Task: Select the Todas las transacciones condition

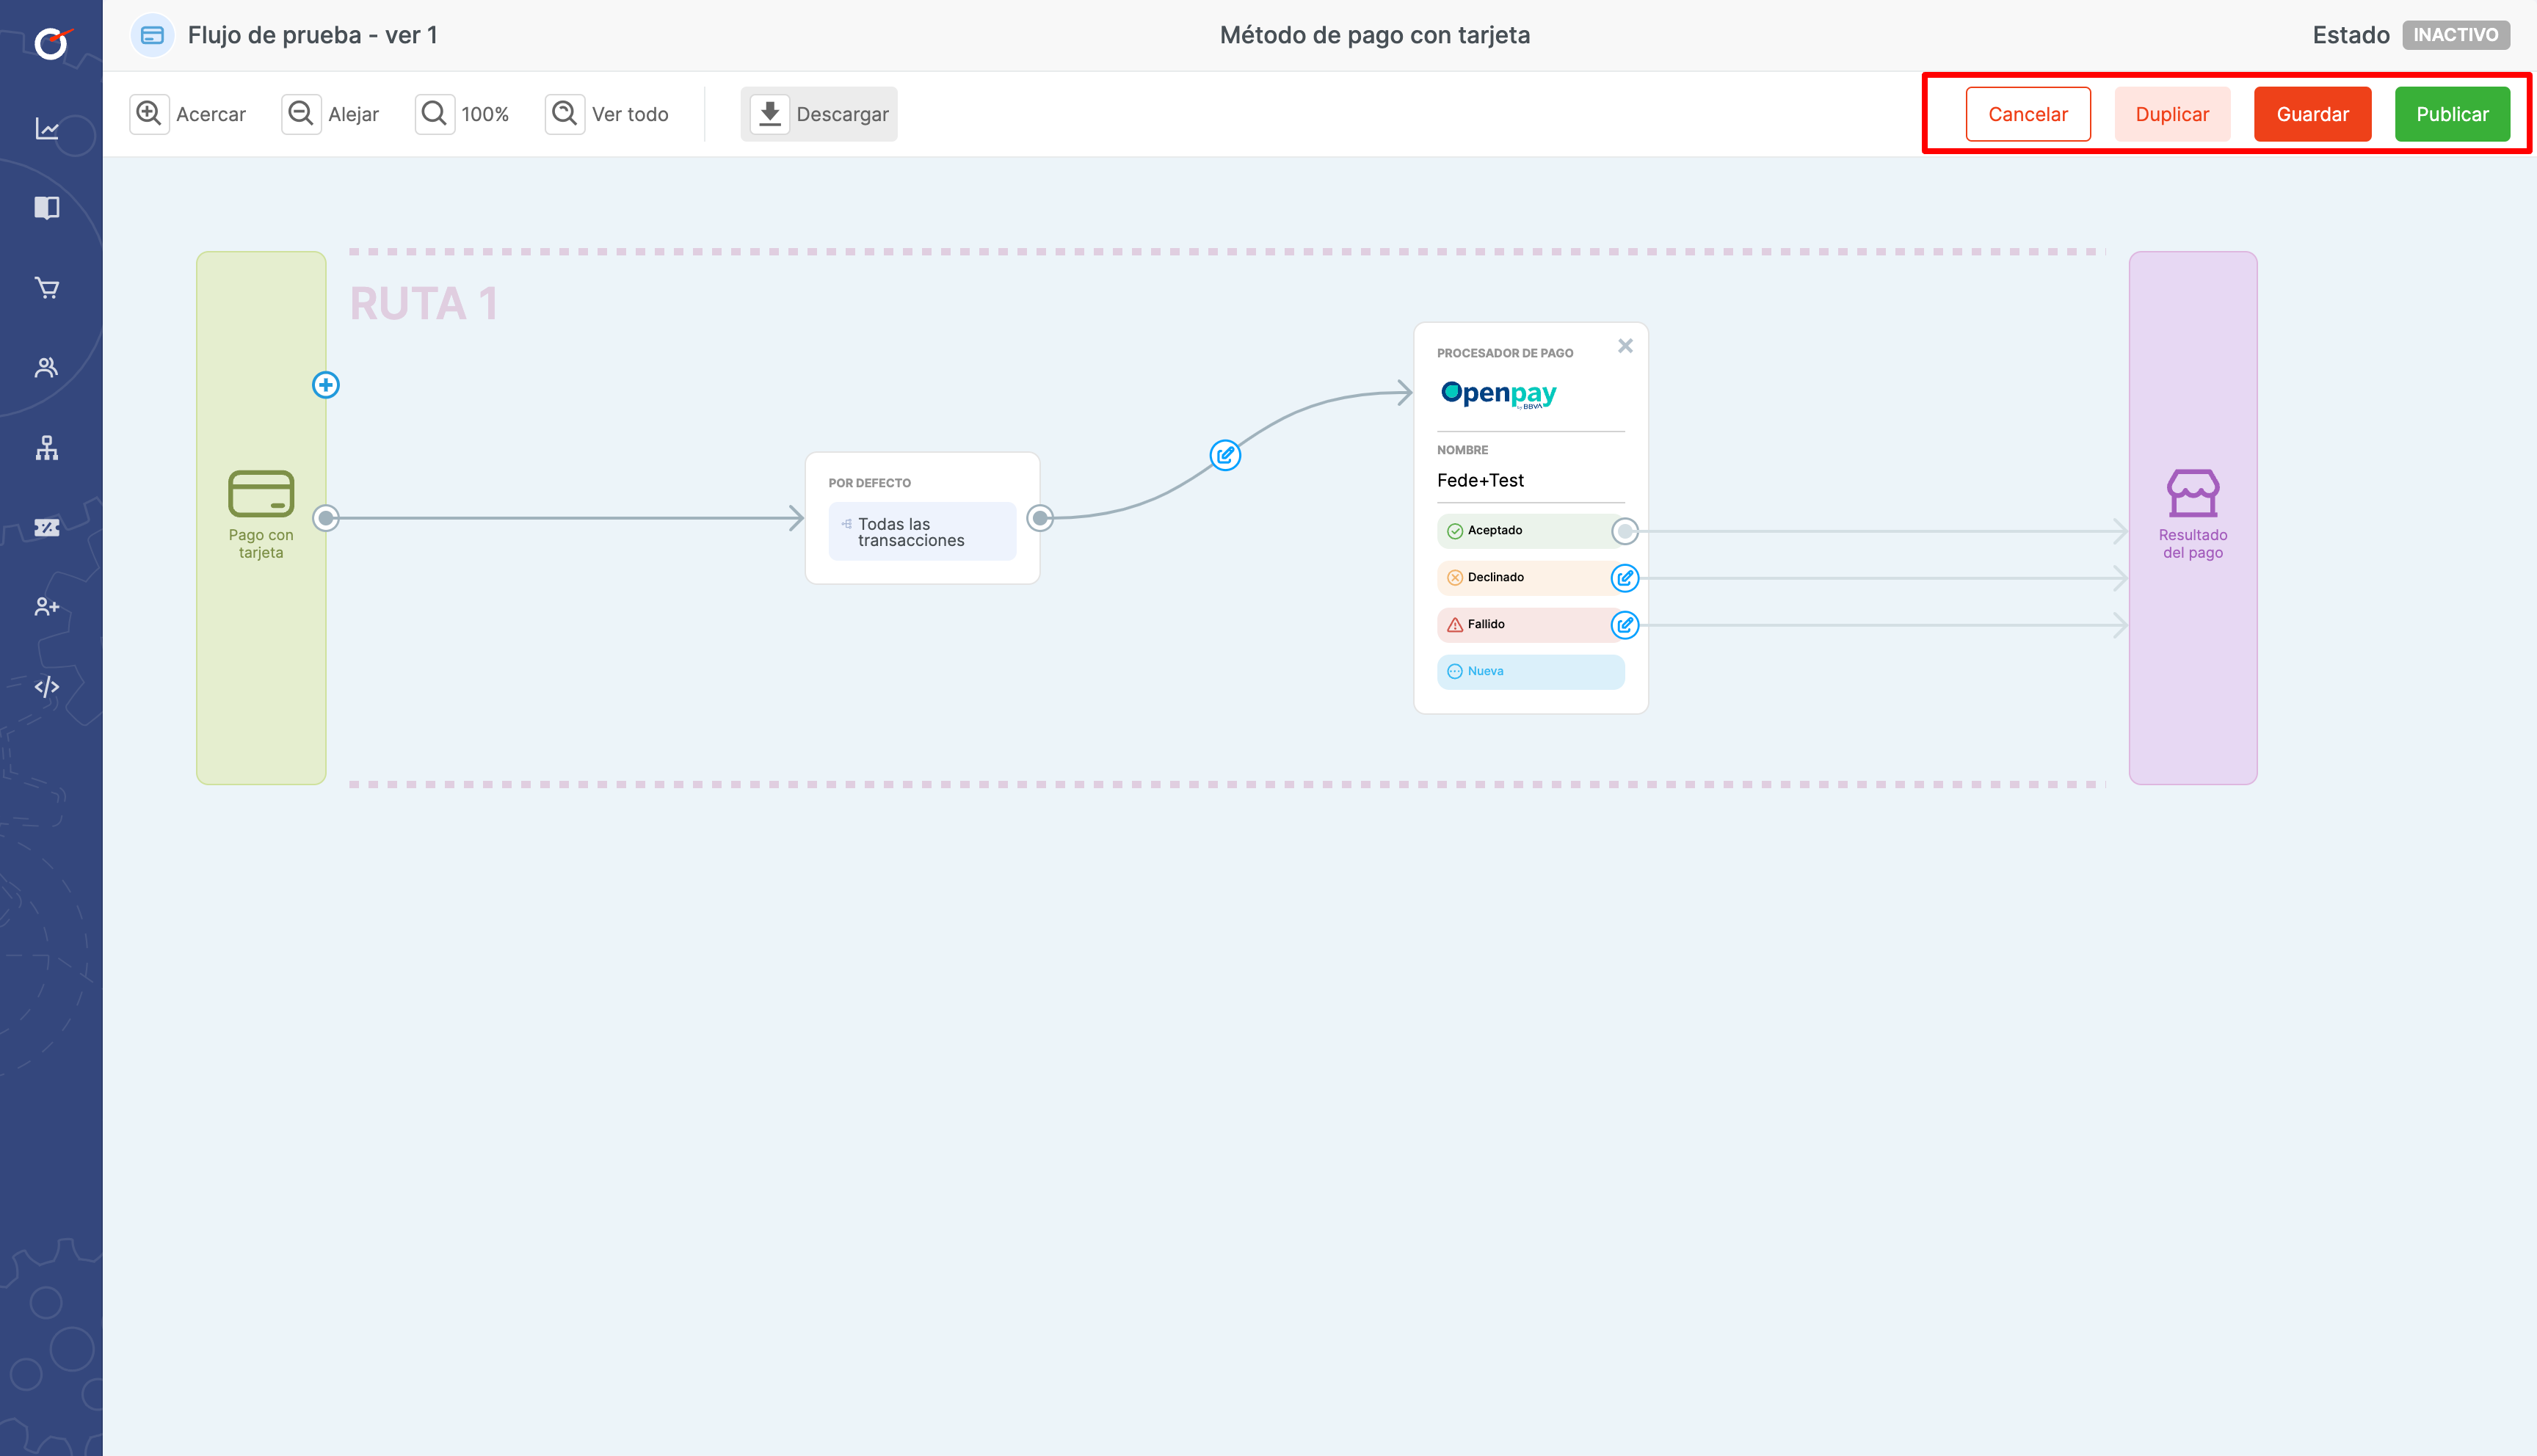Action: coord(922,532)
